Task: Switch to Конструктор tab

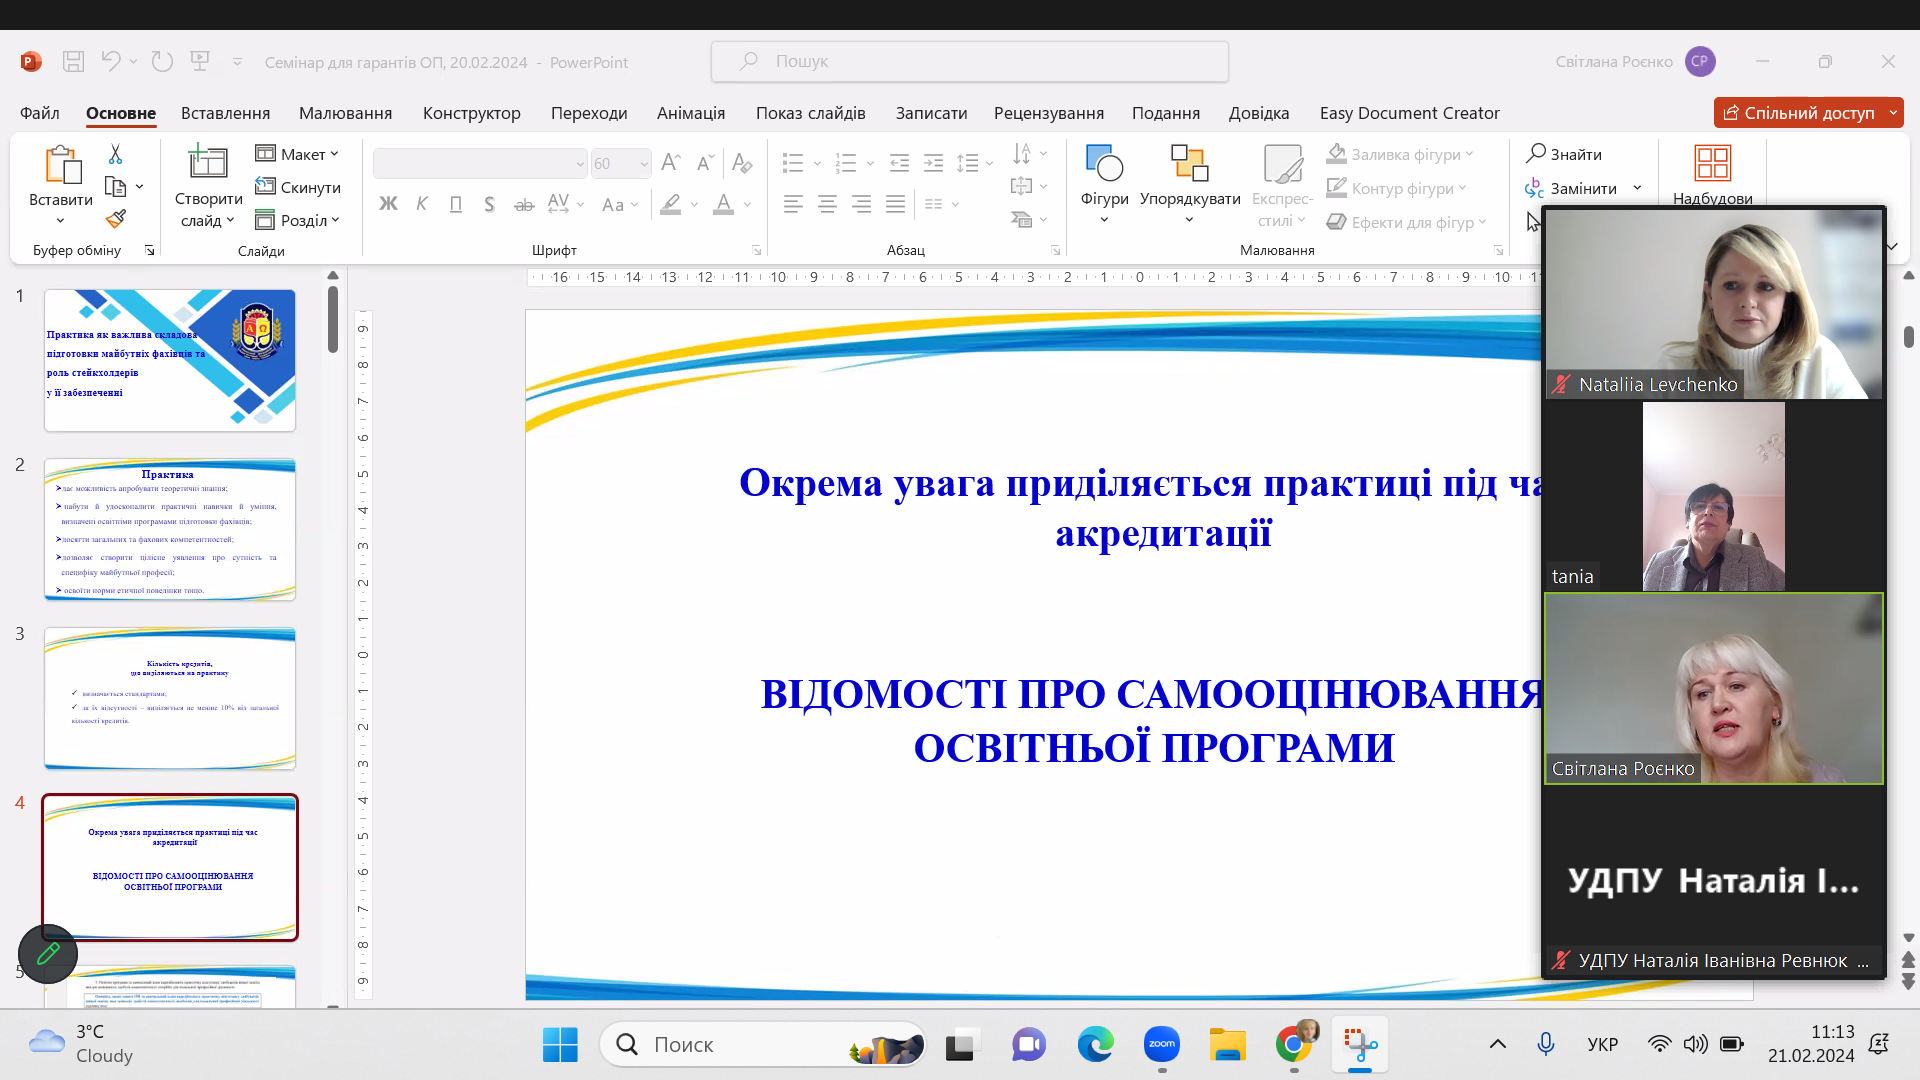Action: 472,113
